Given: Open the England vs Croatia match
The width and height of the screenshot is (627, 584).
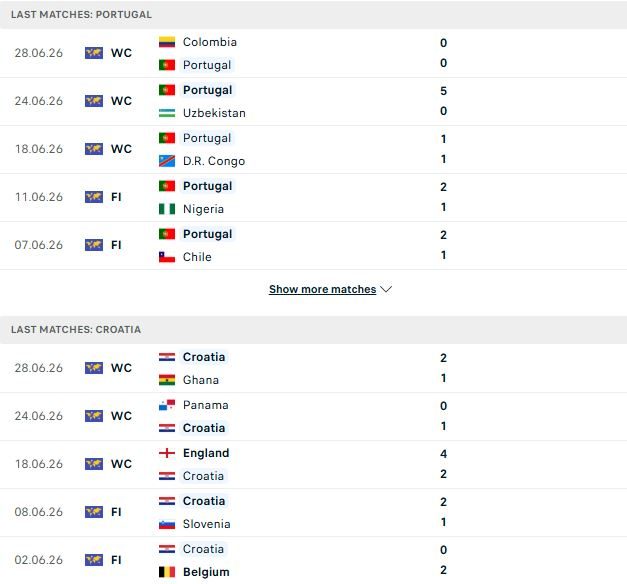Looking at the screenshot, I should 314,464.
